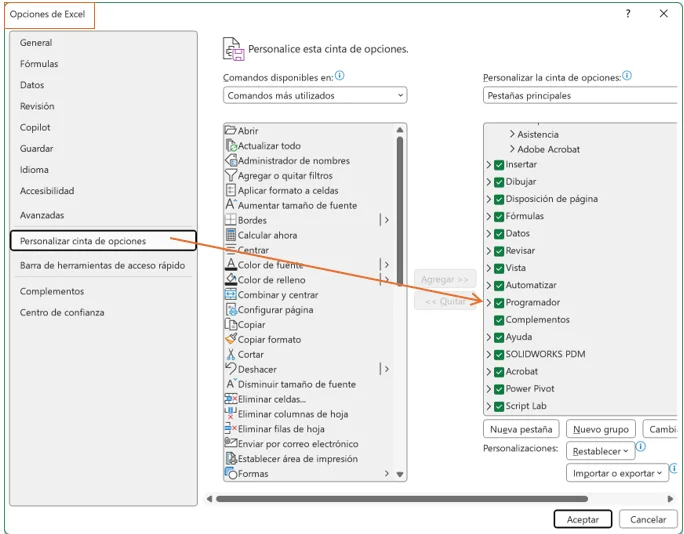Click the Configurar página icon

pos(231,309)
